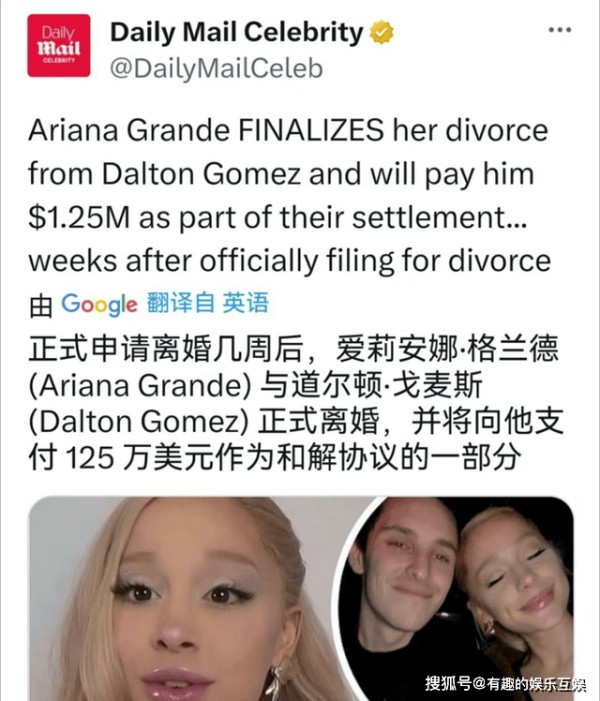Click the 翻译自 英语 translation link
The height and width of the screenshot is (701, 600).
pos(208,303)
